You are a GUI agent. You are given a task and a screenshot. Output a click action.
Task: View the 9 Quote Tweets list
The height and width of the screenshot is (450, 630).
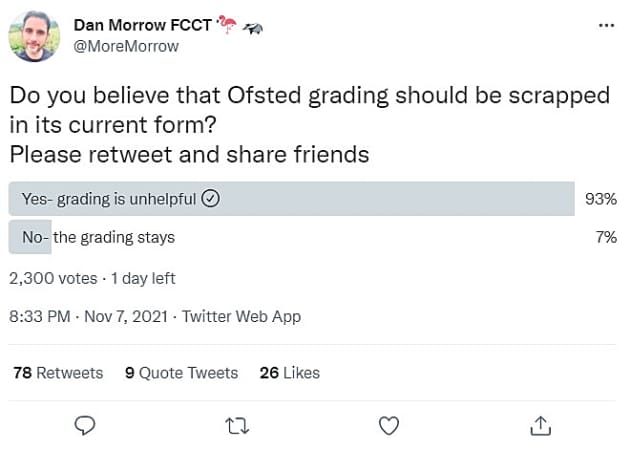(181, 373)
